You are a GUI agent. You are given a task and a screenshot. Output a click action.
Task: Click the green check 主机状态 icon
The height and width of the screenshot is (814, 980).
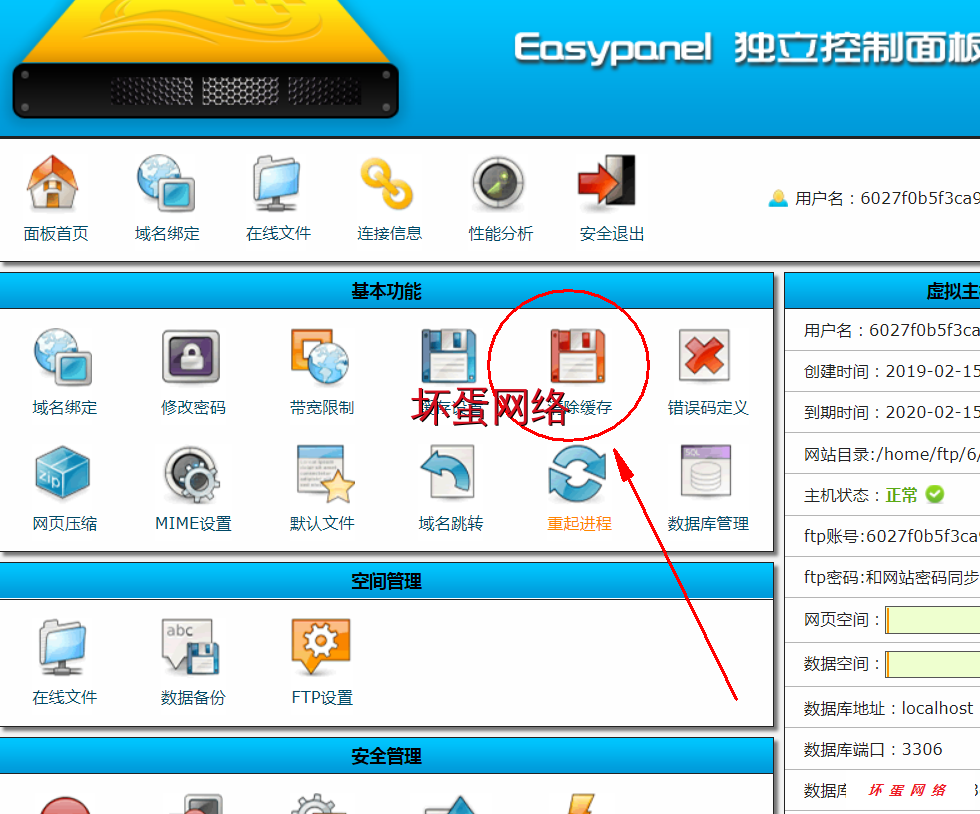pyautogui.click(x=935, y=495)
